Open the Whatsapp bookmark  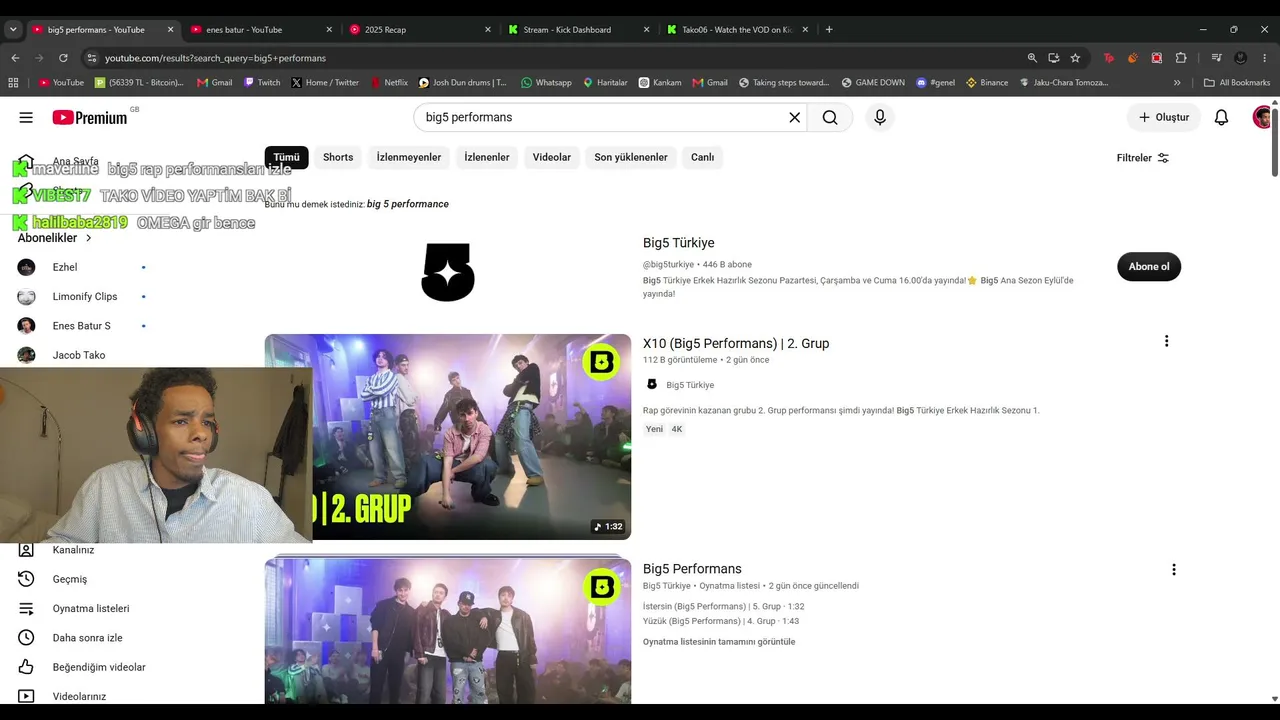point(546,83)
